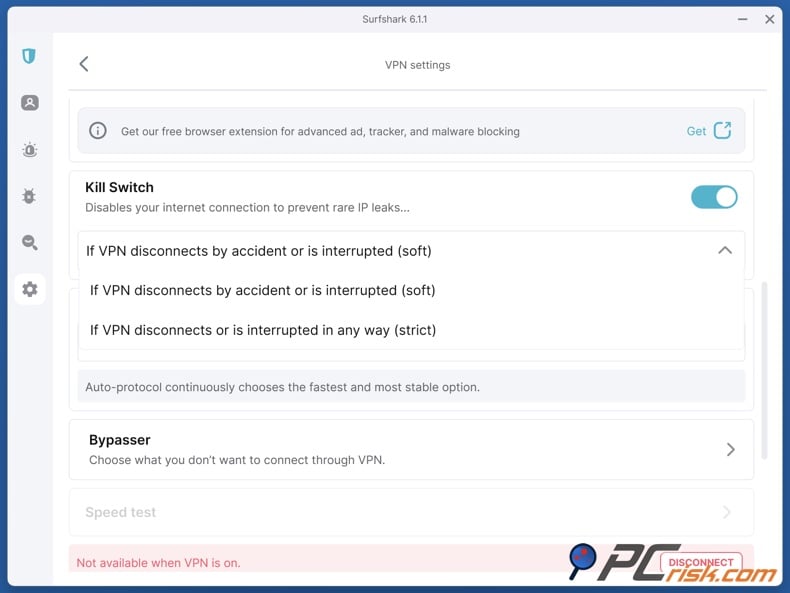Click the DISCONNECT button
The height and width of the screenshot is (593, 790).
coord(701,562)
